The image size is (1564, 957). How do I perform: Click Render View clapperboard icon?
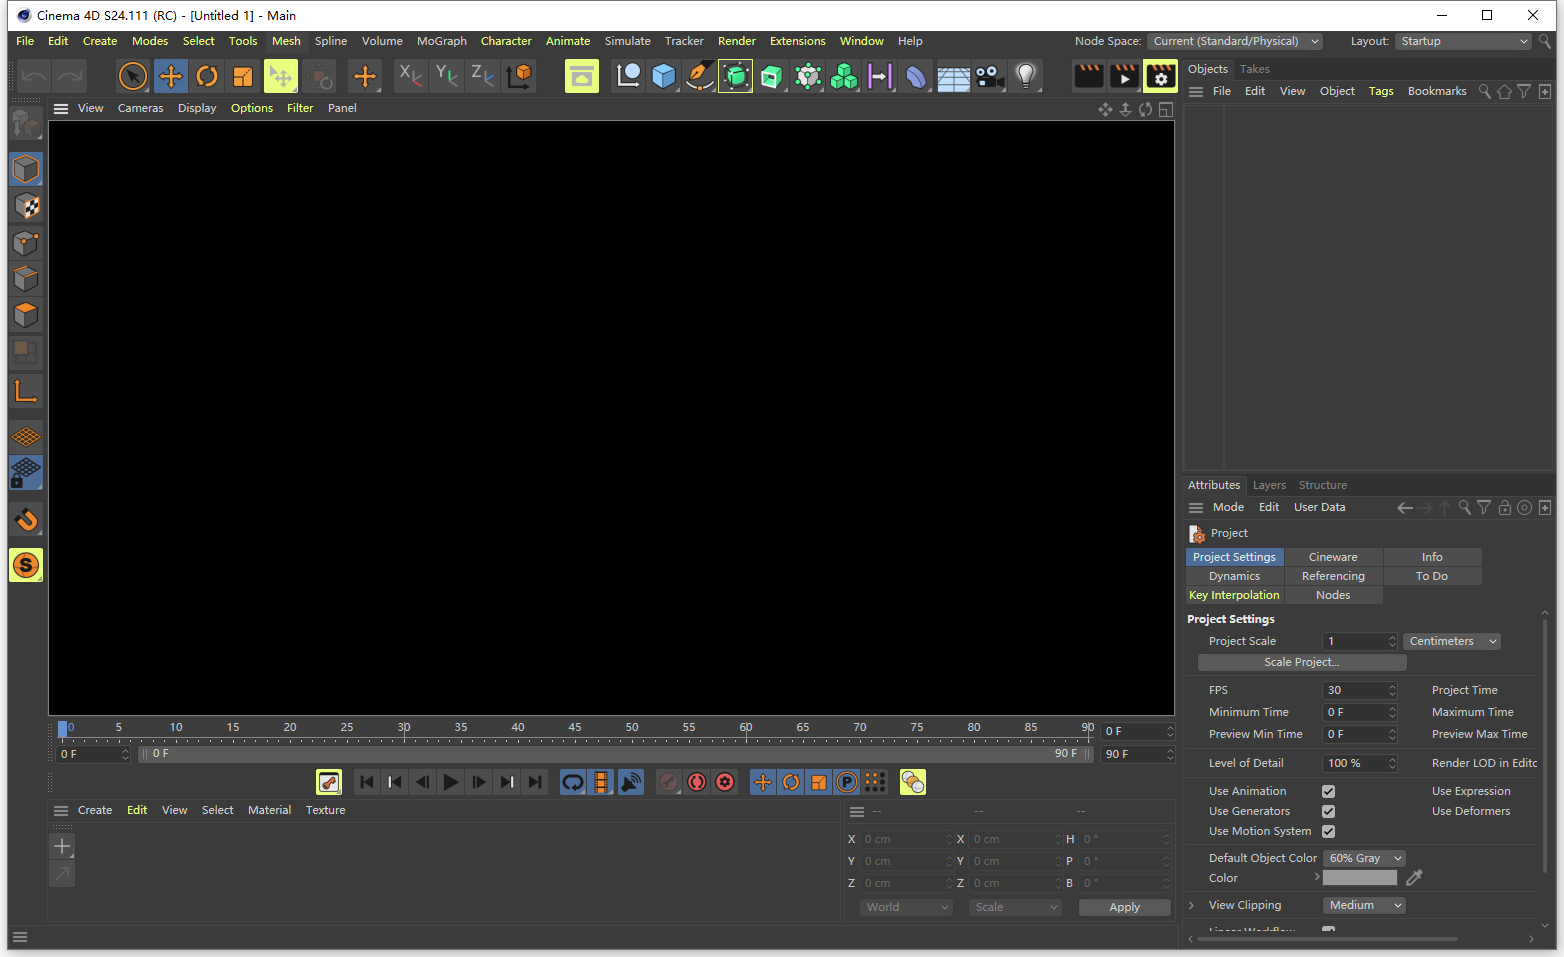[1088, 76]
